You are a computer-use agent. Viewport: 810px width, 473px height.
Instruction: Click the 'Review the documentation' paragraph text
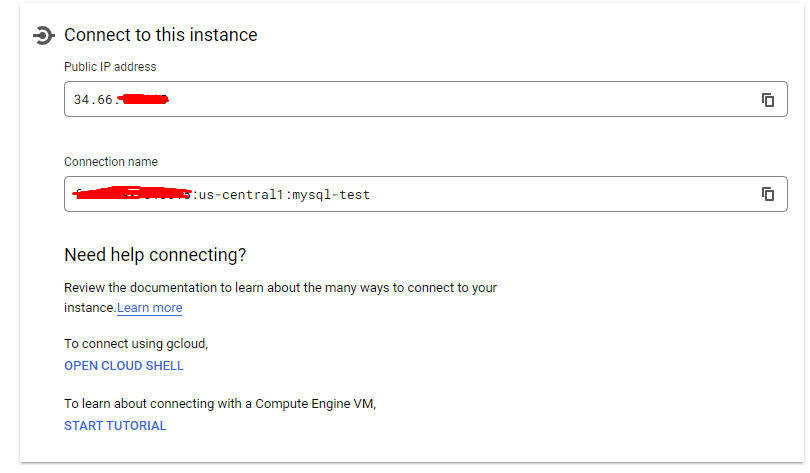click(280, 288)
